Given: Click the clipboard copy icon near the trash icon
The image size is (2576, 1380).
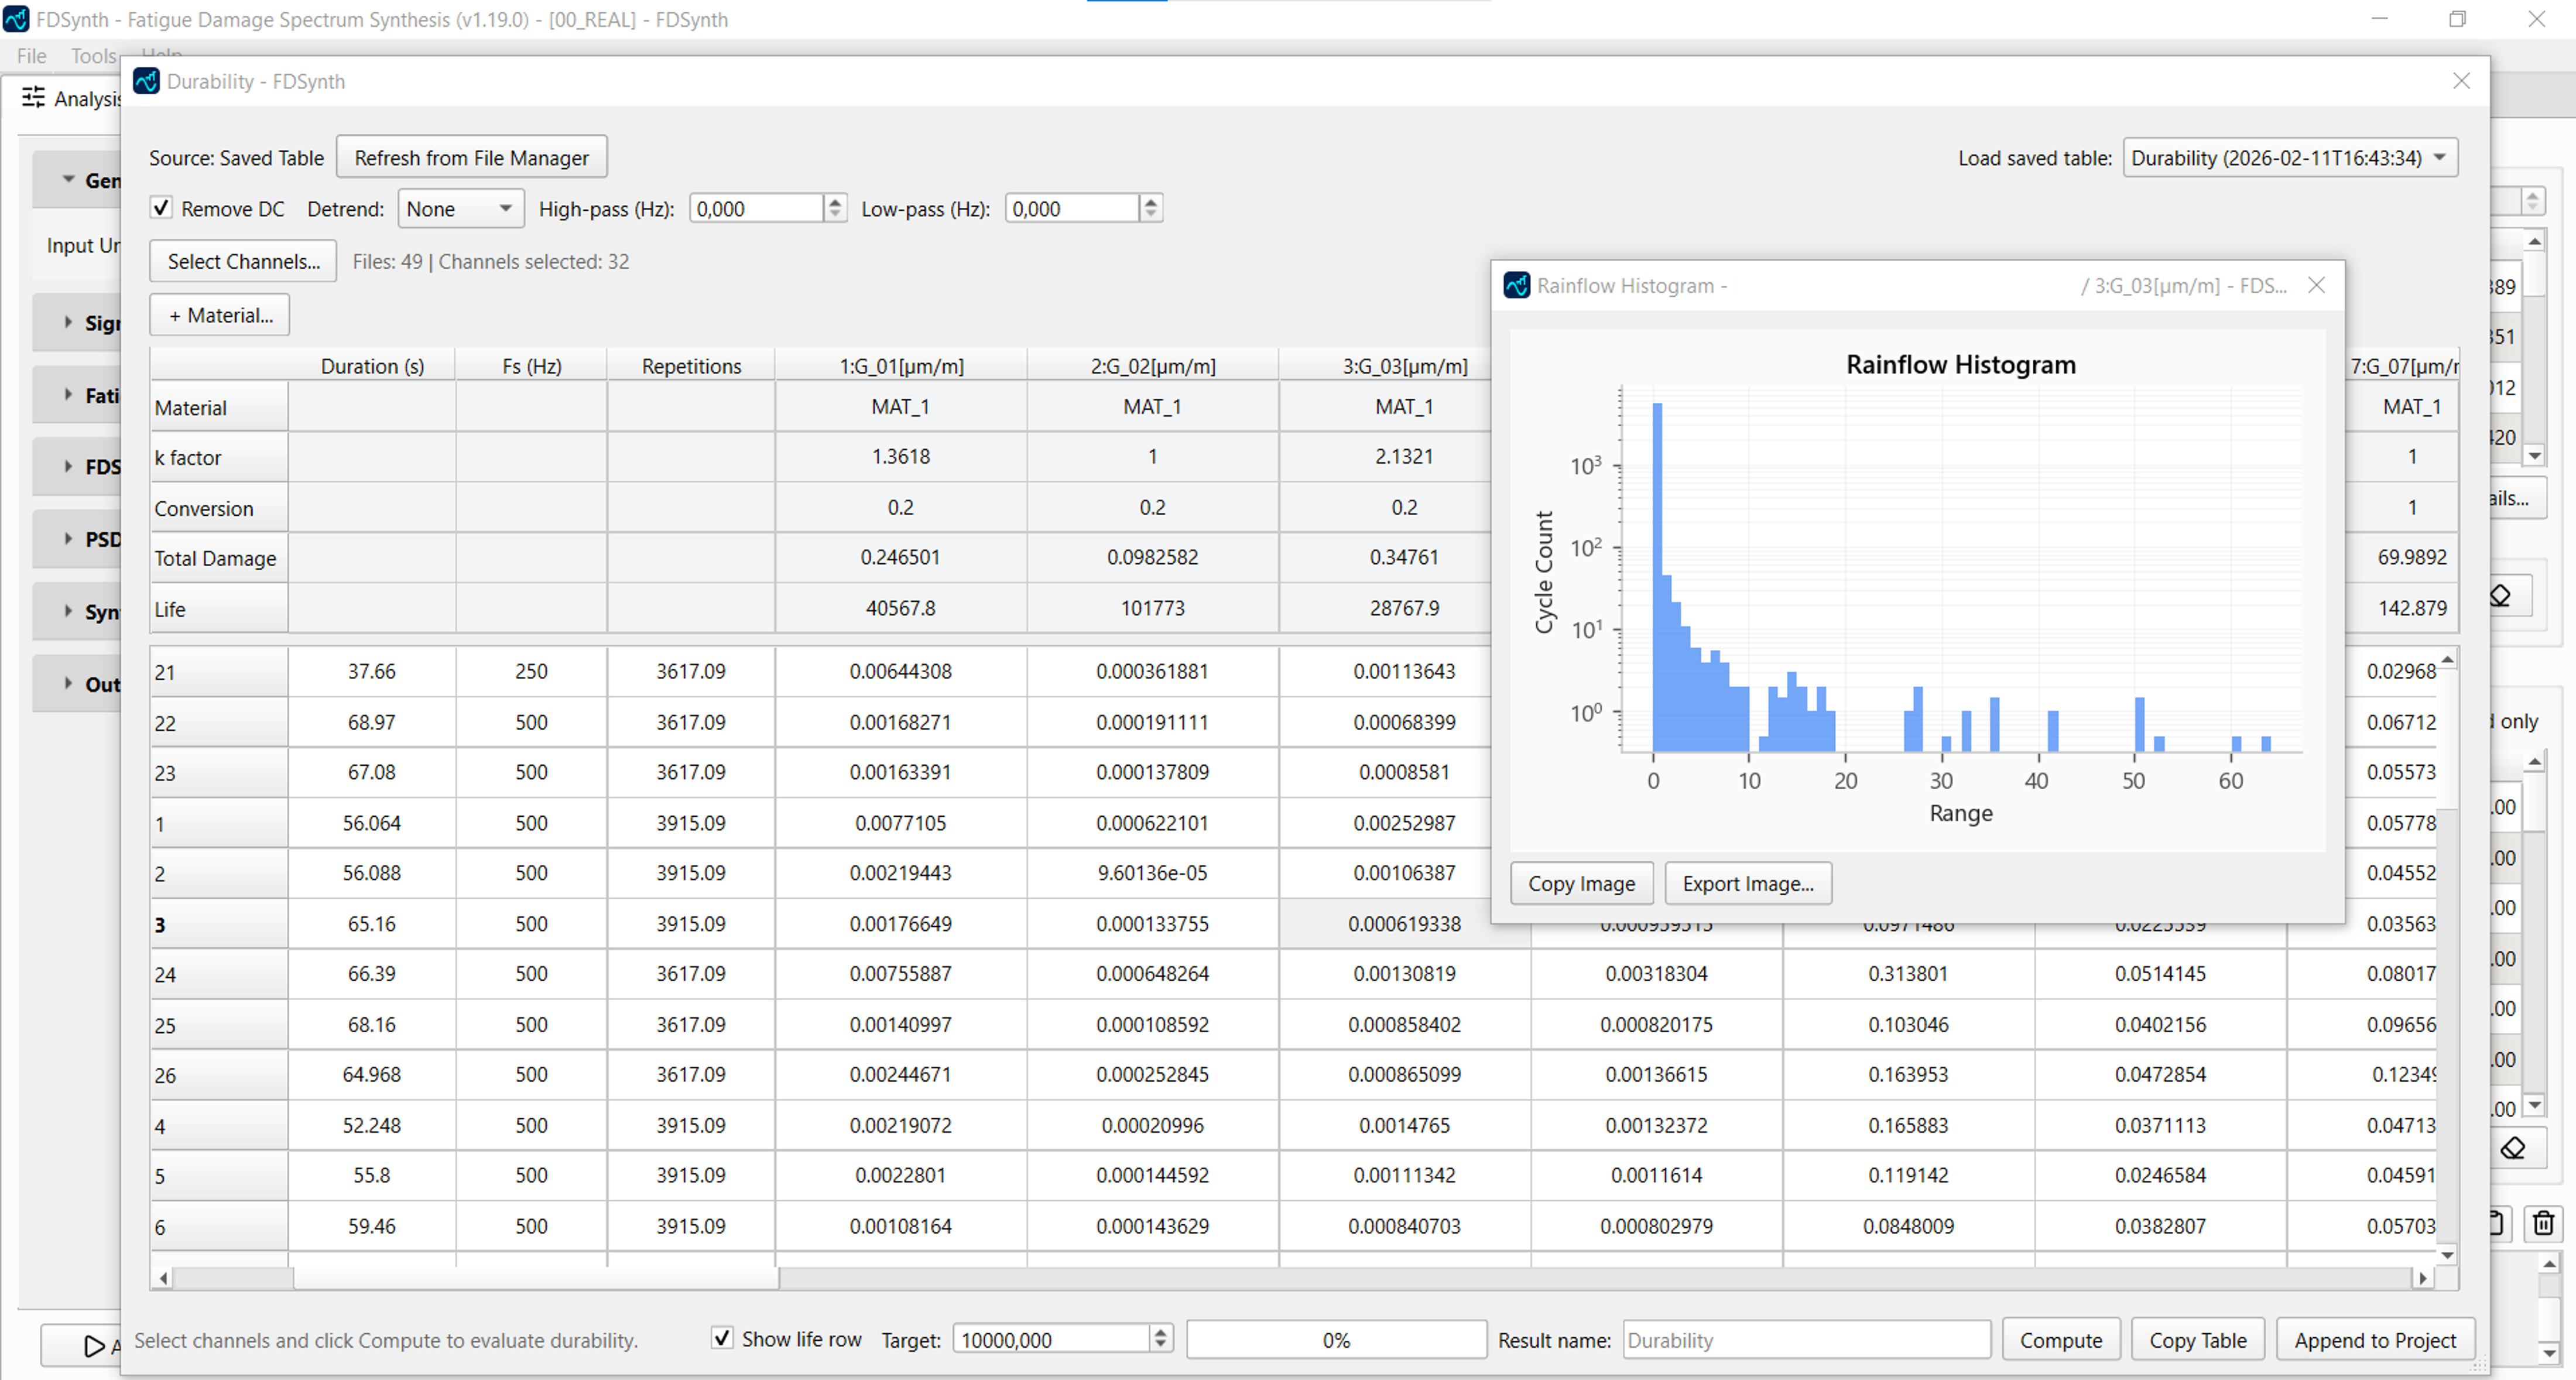Looking at the screenshot, I should coord(2496,1223).
